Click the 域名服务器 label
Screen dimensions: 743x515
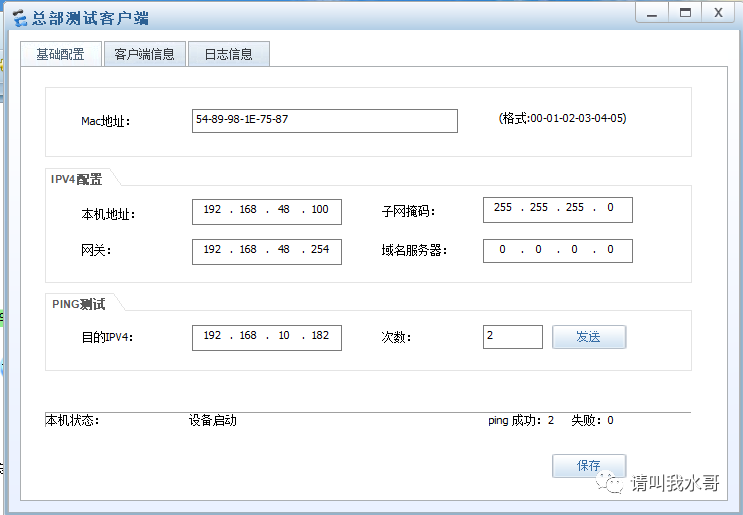coord(415,250)
